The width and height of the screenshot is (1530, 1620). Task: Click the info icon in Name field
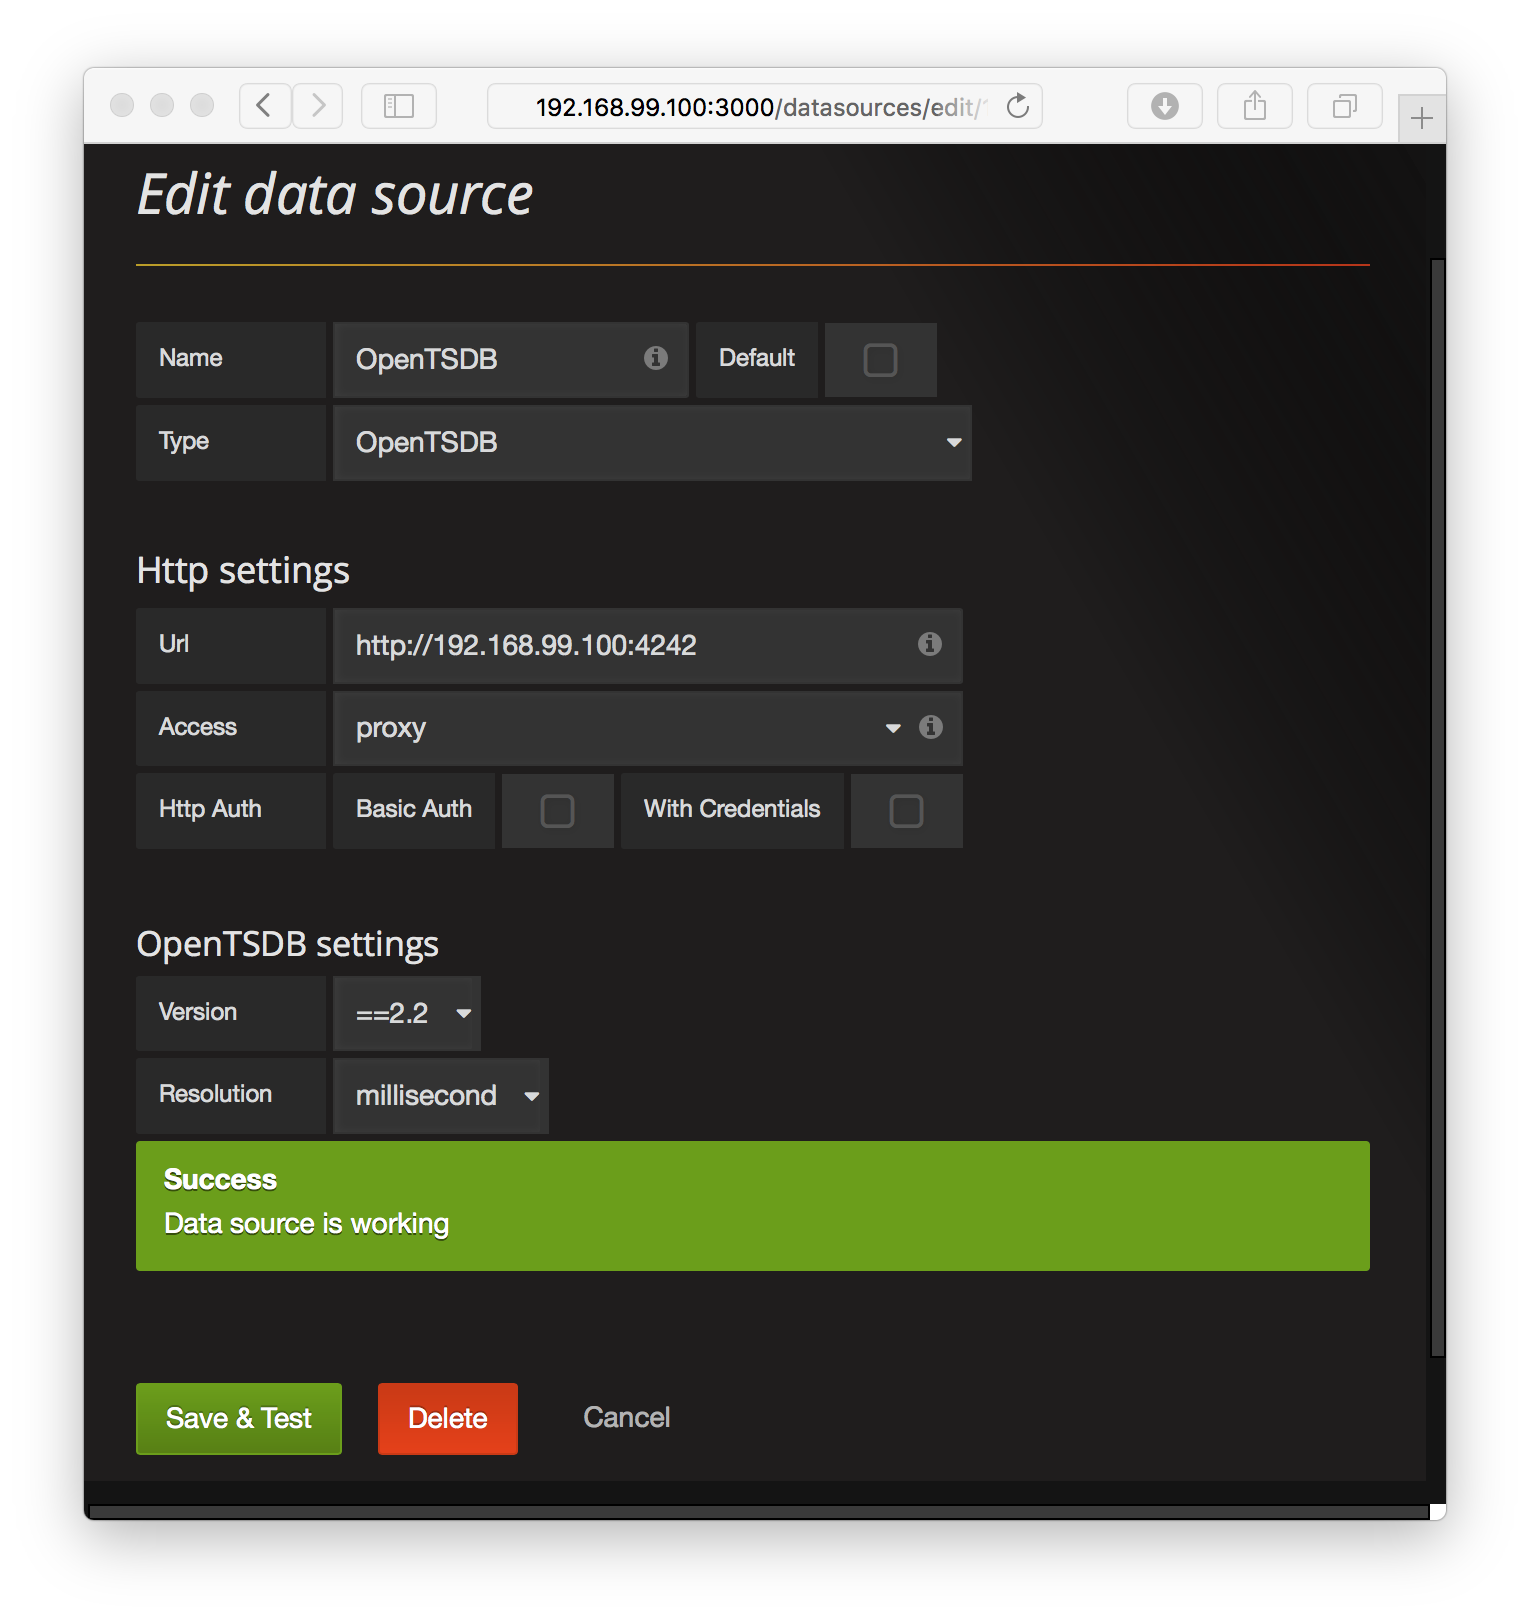(x=656, y=358)
